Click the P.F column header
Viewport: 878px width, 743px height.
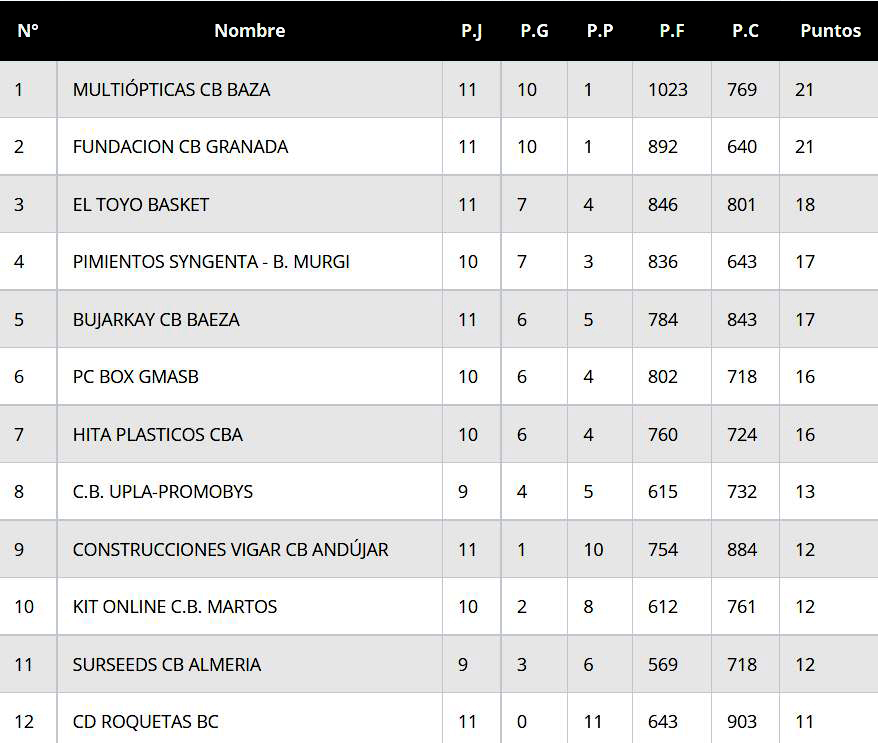[x=672, y=31]
